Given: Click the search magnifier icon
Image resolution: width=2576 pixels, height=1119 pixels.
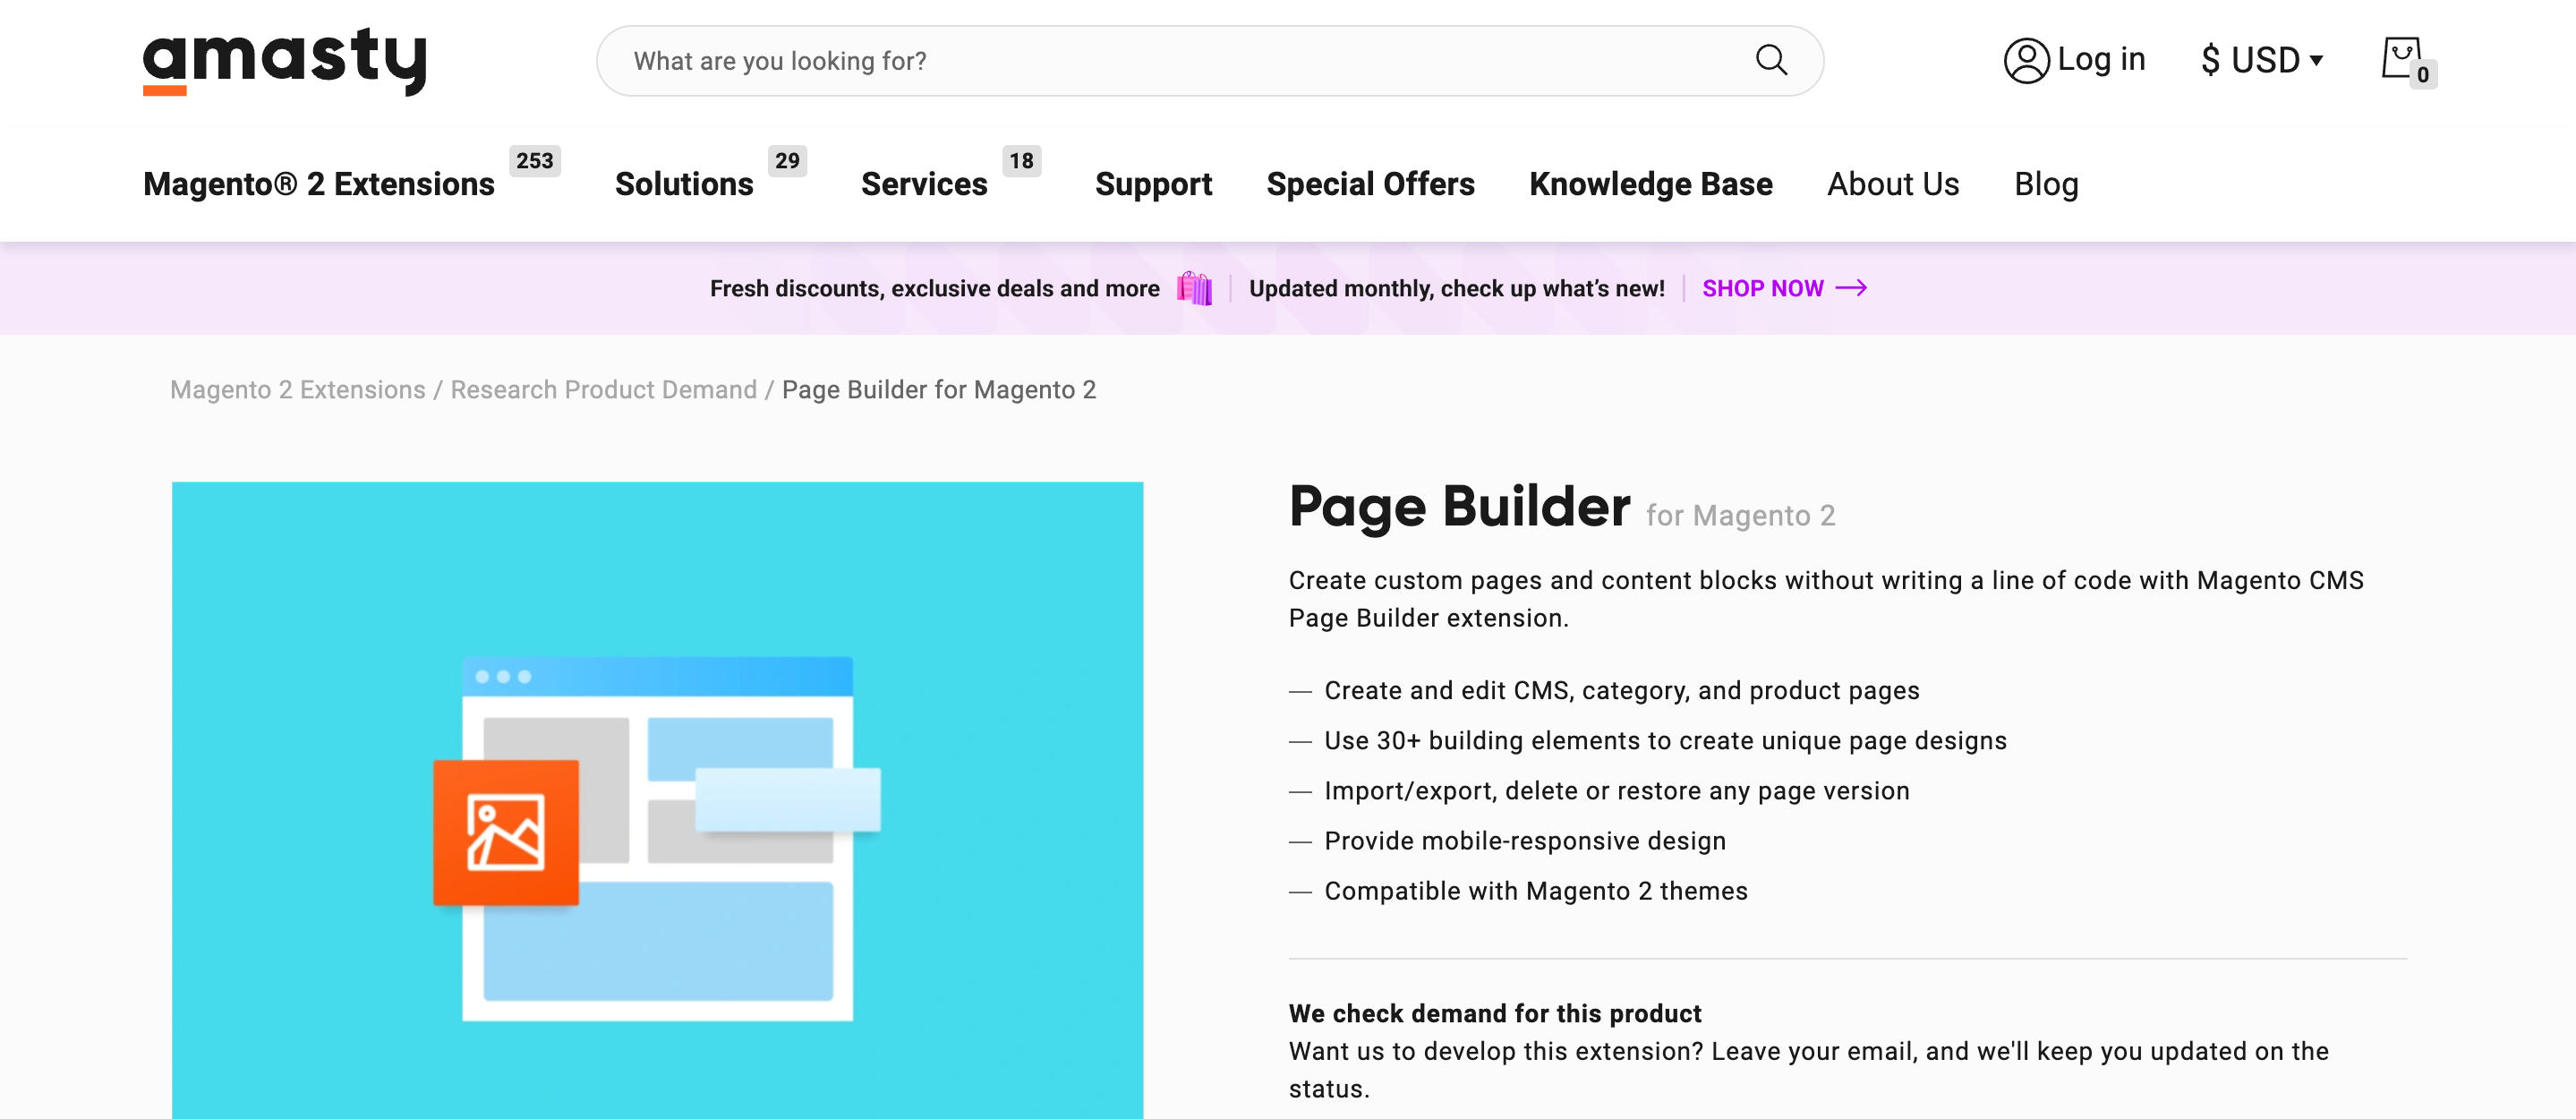Looking at the screenshot, I should pyautogui.click(x=1771, y=59).
